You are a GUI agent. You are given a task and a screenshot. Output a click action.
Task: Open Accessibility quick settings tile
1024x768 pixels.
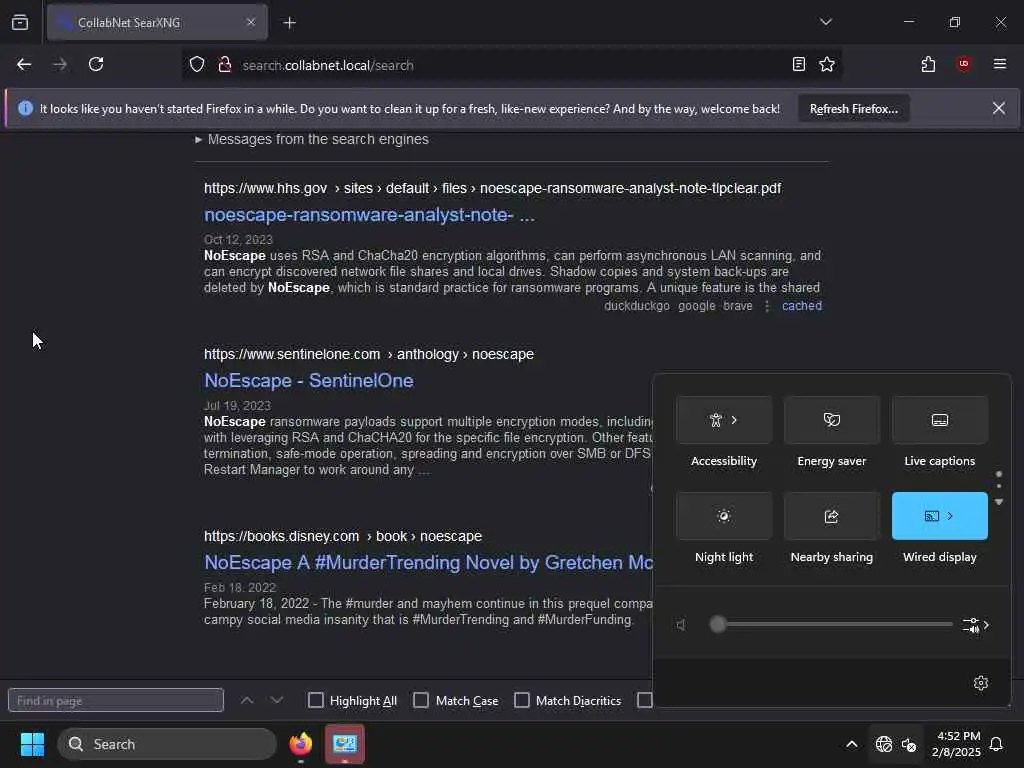[724, 420]
